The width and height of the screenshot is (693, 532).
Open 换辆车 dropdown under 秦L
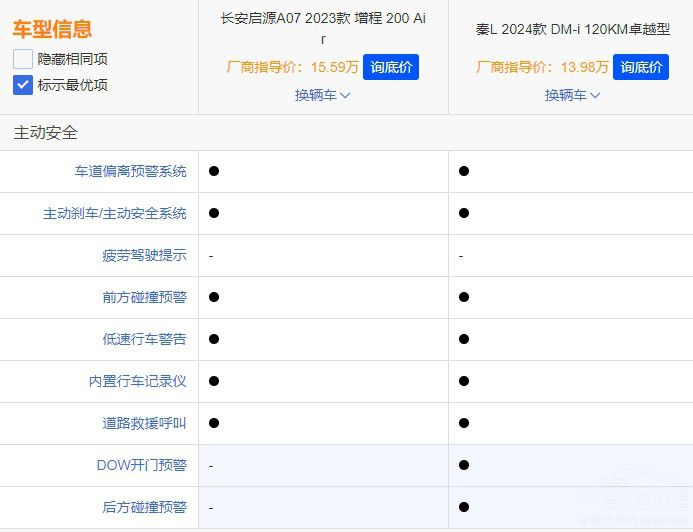572,95
